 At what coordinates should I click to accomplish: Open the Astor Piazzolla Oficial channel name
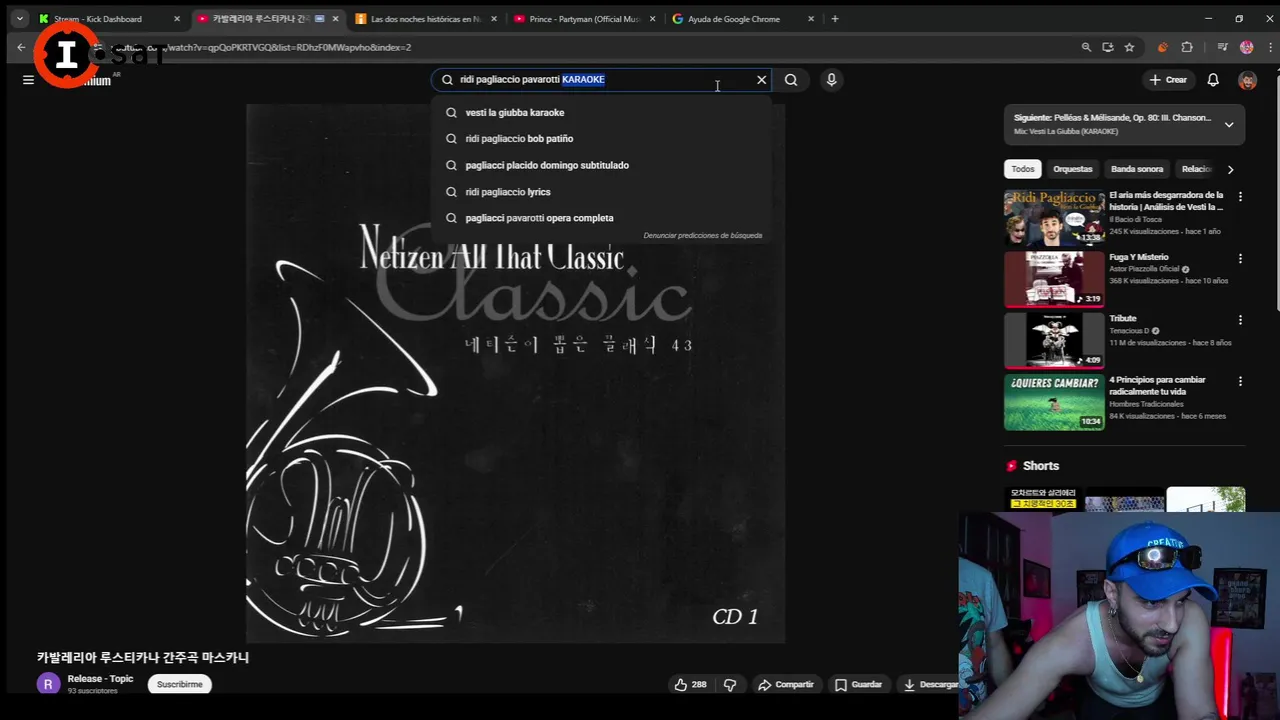pyautogui.click(x=1145, y=269)
